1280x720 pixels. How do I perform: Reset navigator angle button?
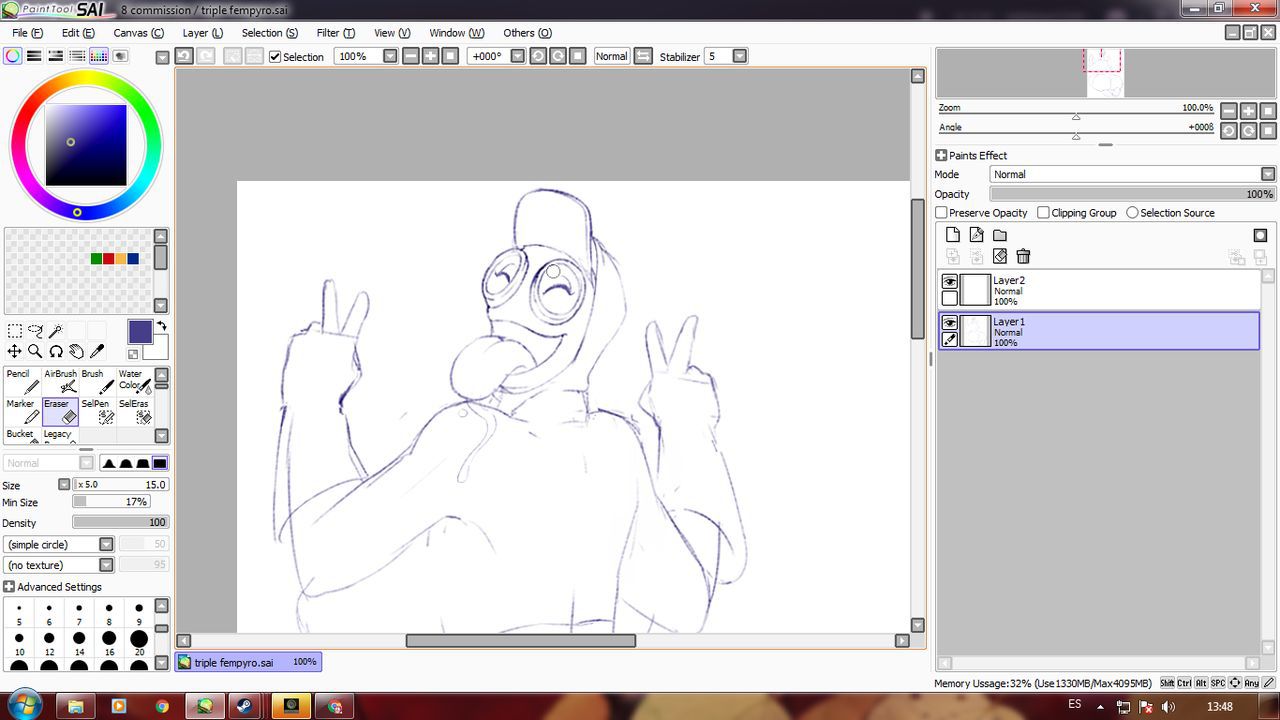coord(1268,131)
